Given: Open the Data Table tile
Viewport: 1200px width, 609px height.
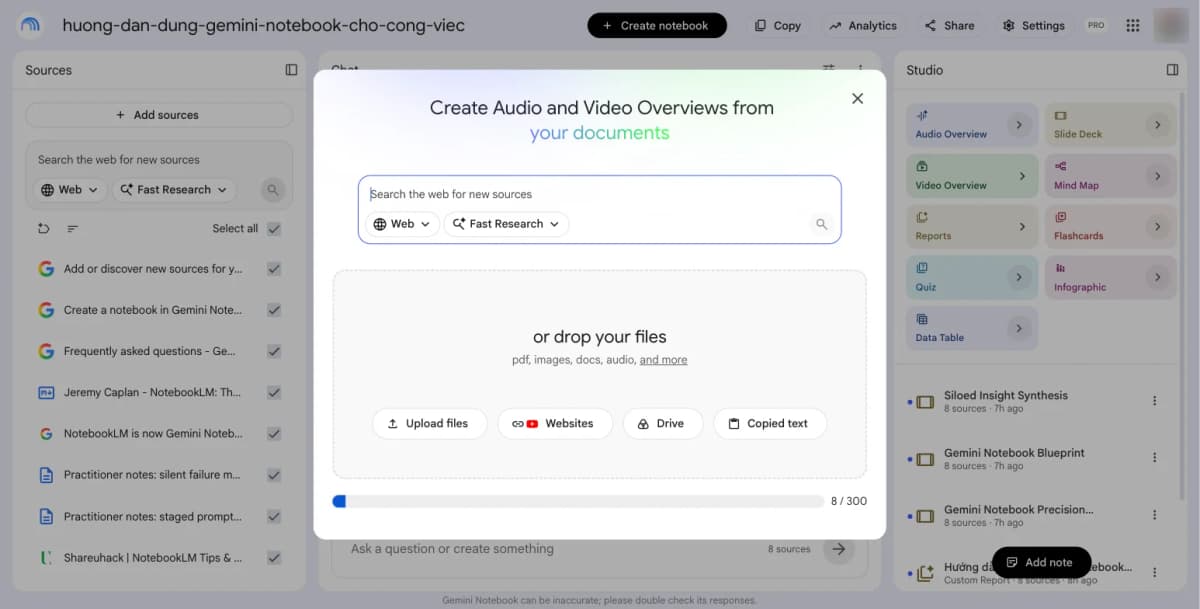Looking at the screenshot, I should [x=971, y=328].
